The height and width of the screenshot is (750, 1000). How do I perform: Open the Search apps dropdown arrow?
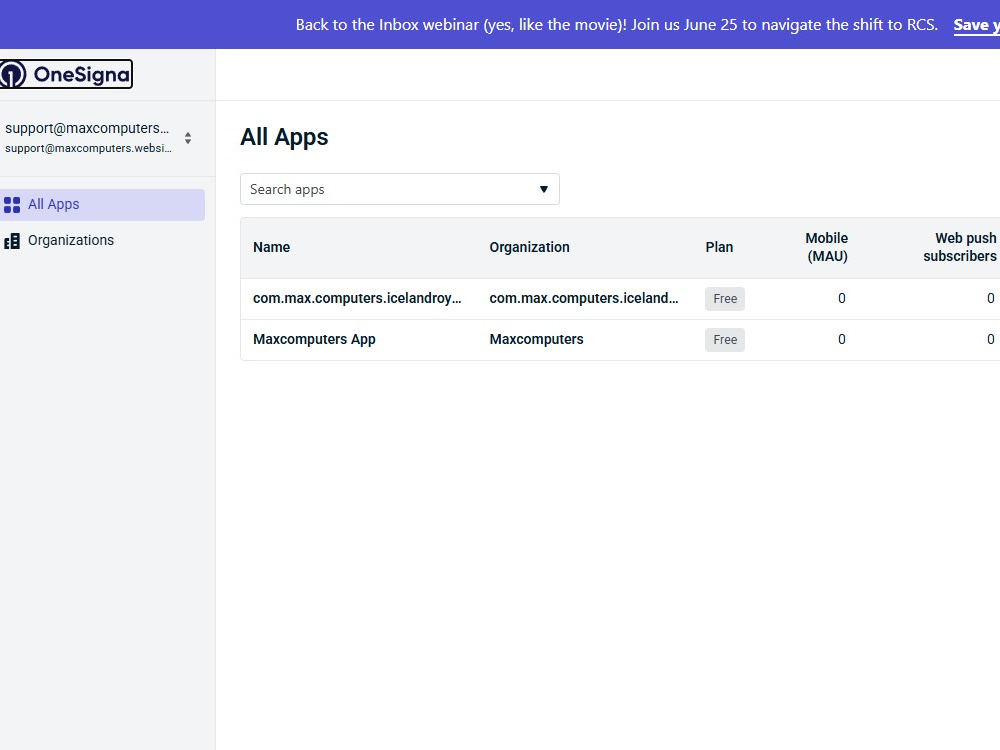coord(543,189)
